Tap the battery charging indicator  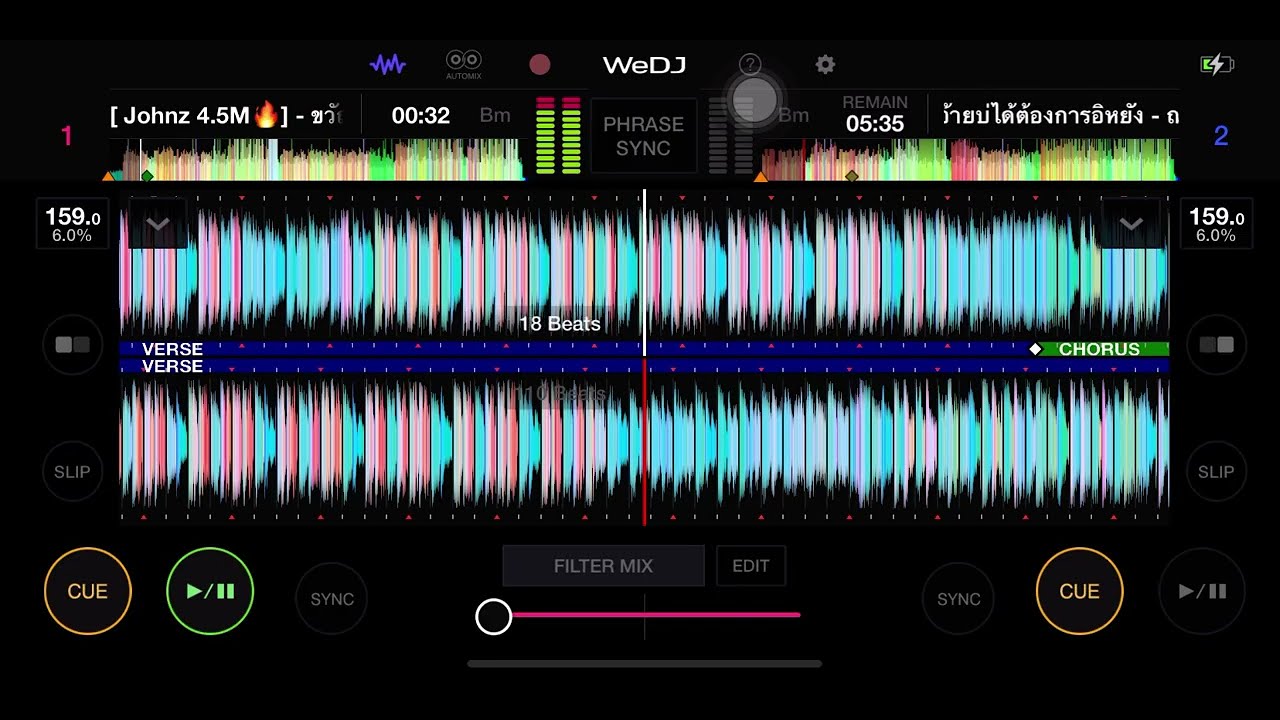1217,65
